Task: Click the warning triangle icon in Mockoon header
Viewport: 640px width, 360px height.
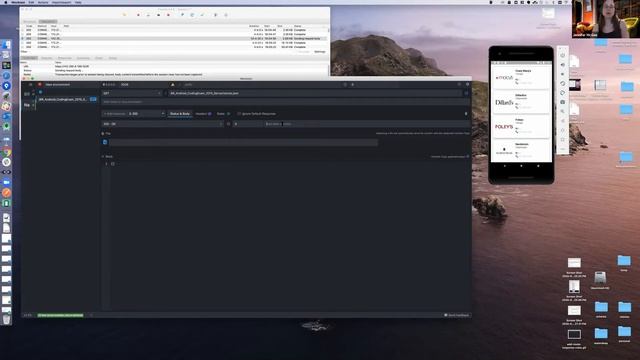Action: [173, 84]
